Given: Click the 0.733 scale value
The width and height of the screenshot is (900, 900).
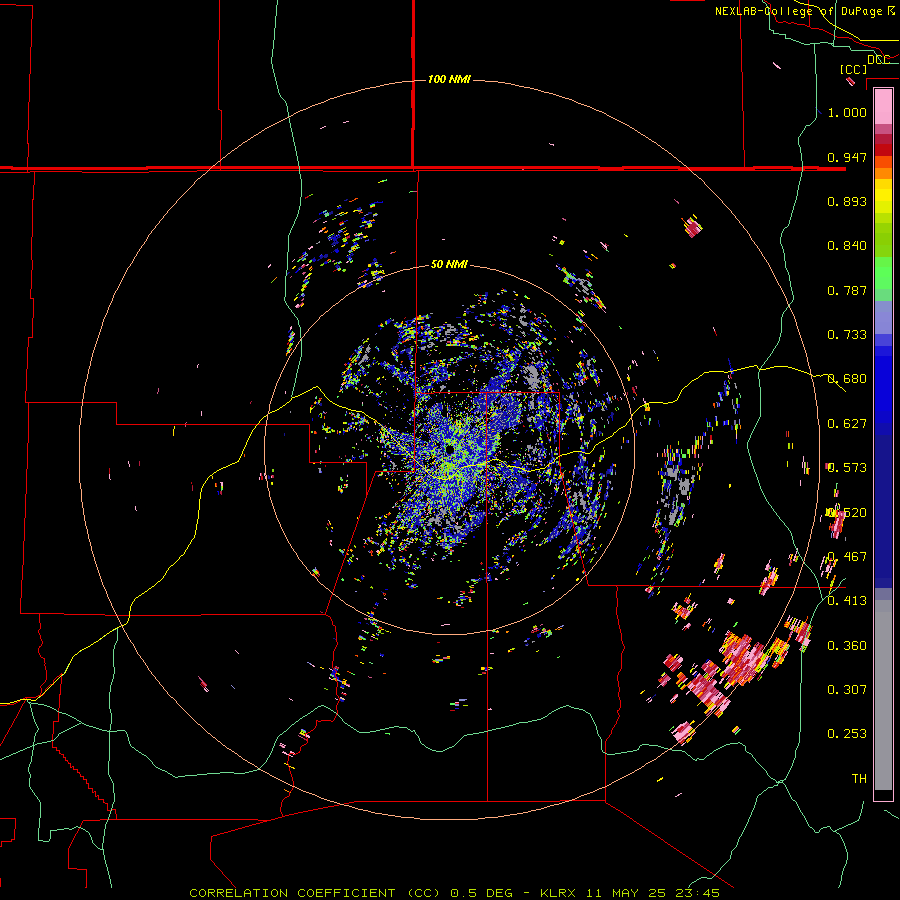Looking at the screenshot, I should 847,335.
